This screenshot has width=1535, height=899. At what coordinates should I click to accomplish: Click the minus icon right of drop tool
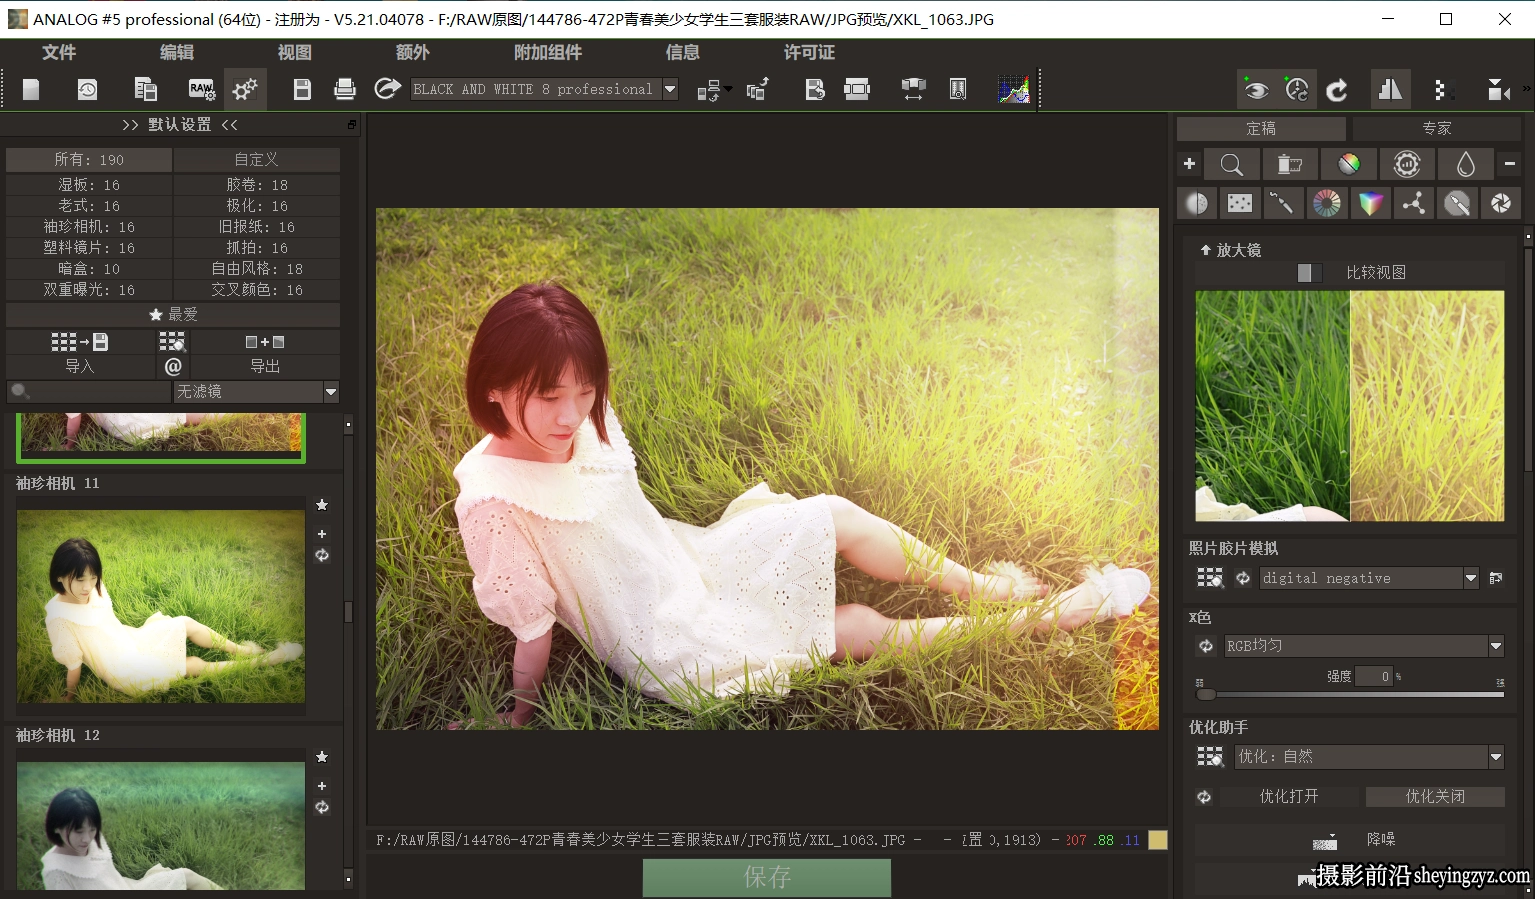point(1510,164)
